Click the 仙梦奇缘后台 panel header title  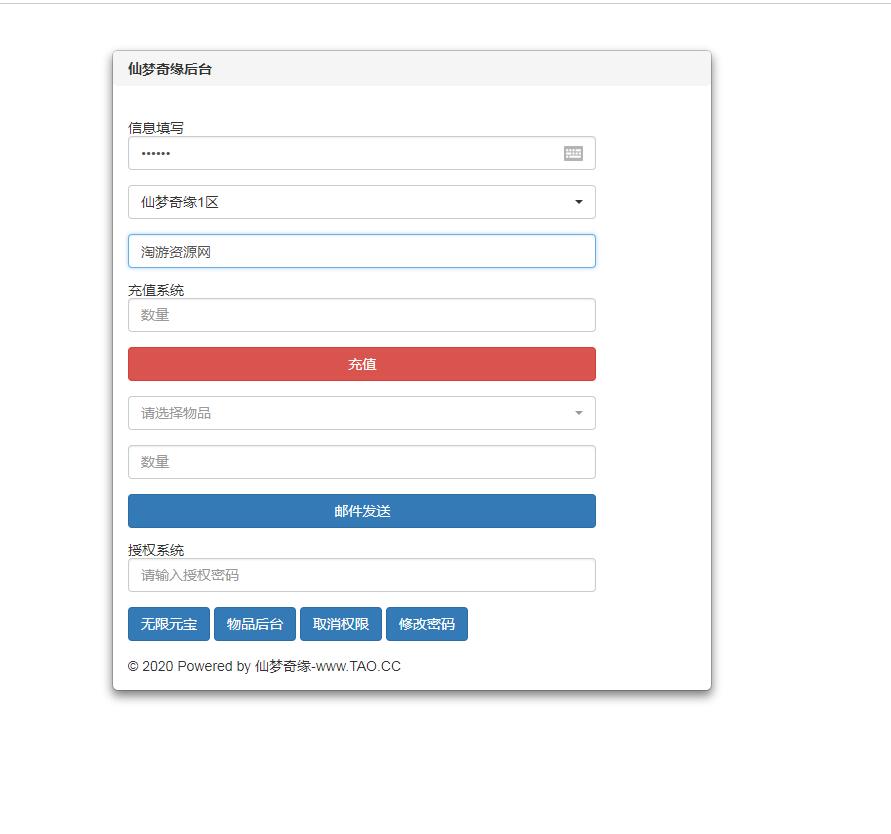170,69
